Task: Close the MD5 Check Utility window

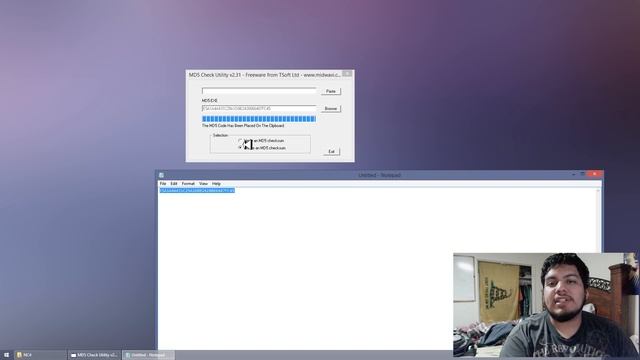Action: (x=347, y=73)
